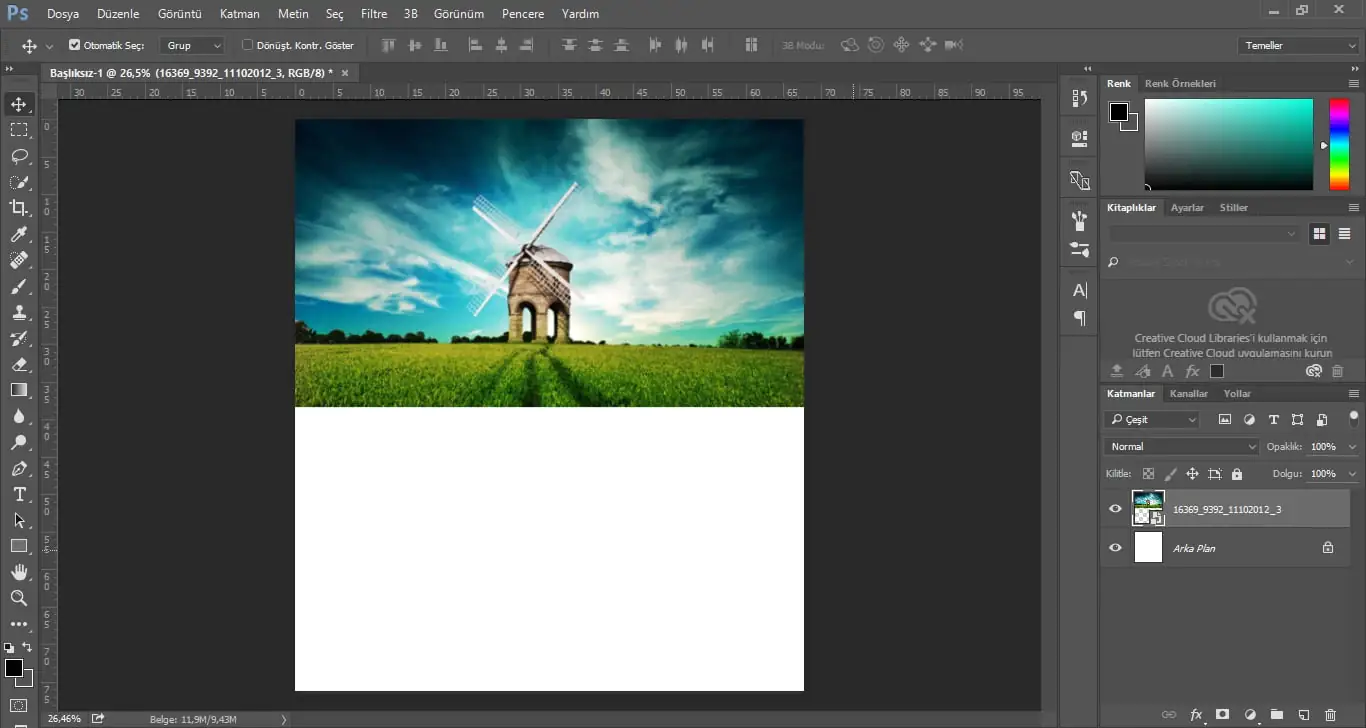Select the 16369_9392_11102012_3 layer thumbnail
The height and width of the screenshot is (728, 1366).
(x=1148, y=509)
